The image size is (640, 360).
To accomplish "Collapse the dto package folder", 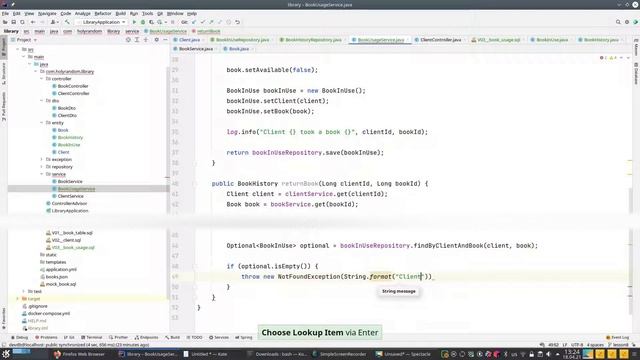I will click(42, 101).
